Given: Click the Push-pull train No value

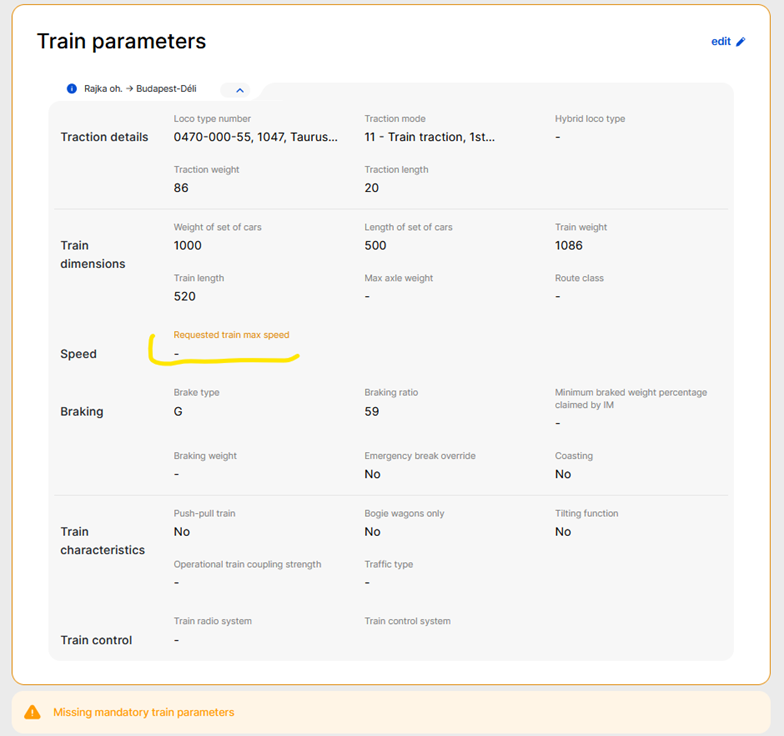Looking at the screenshot, I should click(x=182, y=532).
